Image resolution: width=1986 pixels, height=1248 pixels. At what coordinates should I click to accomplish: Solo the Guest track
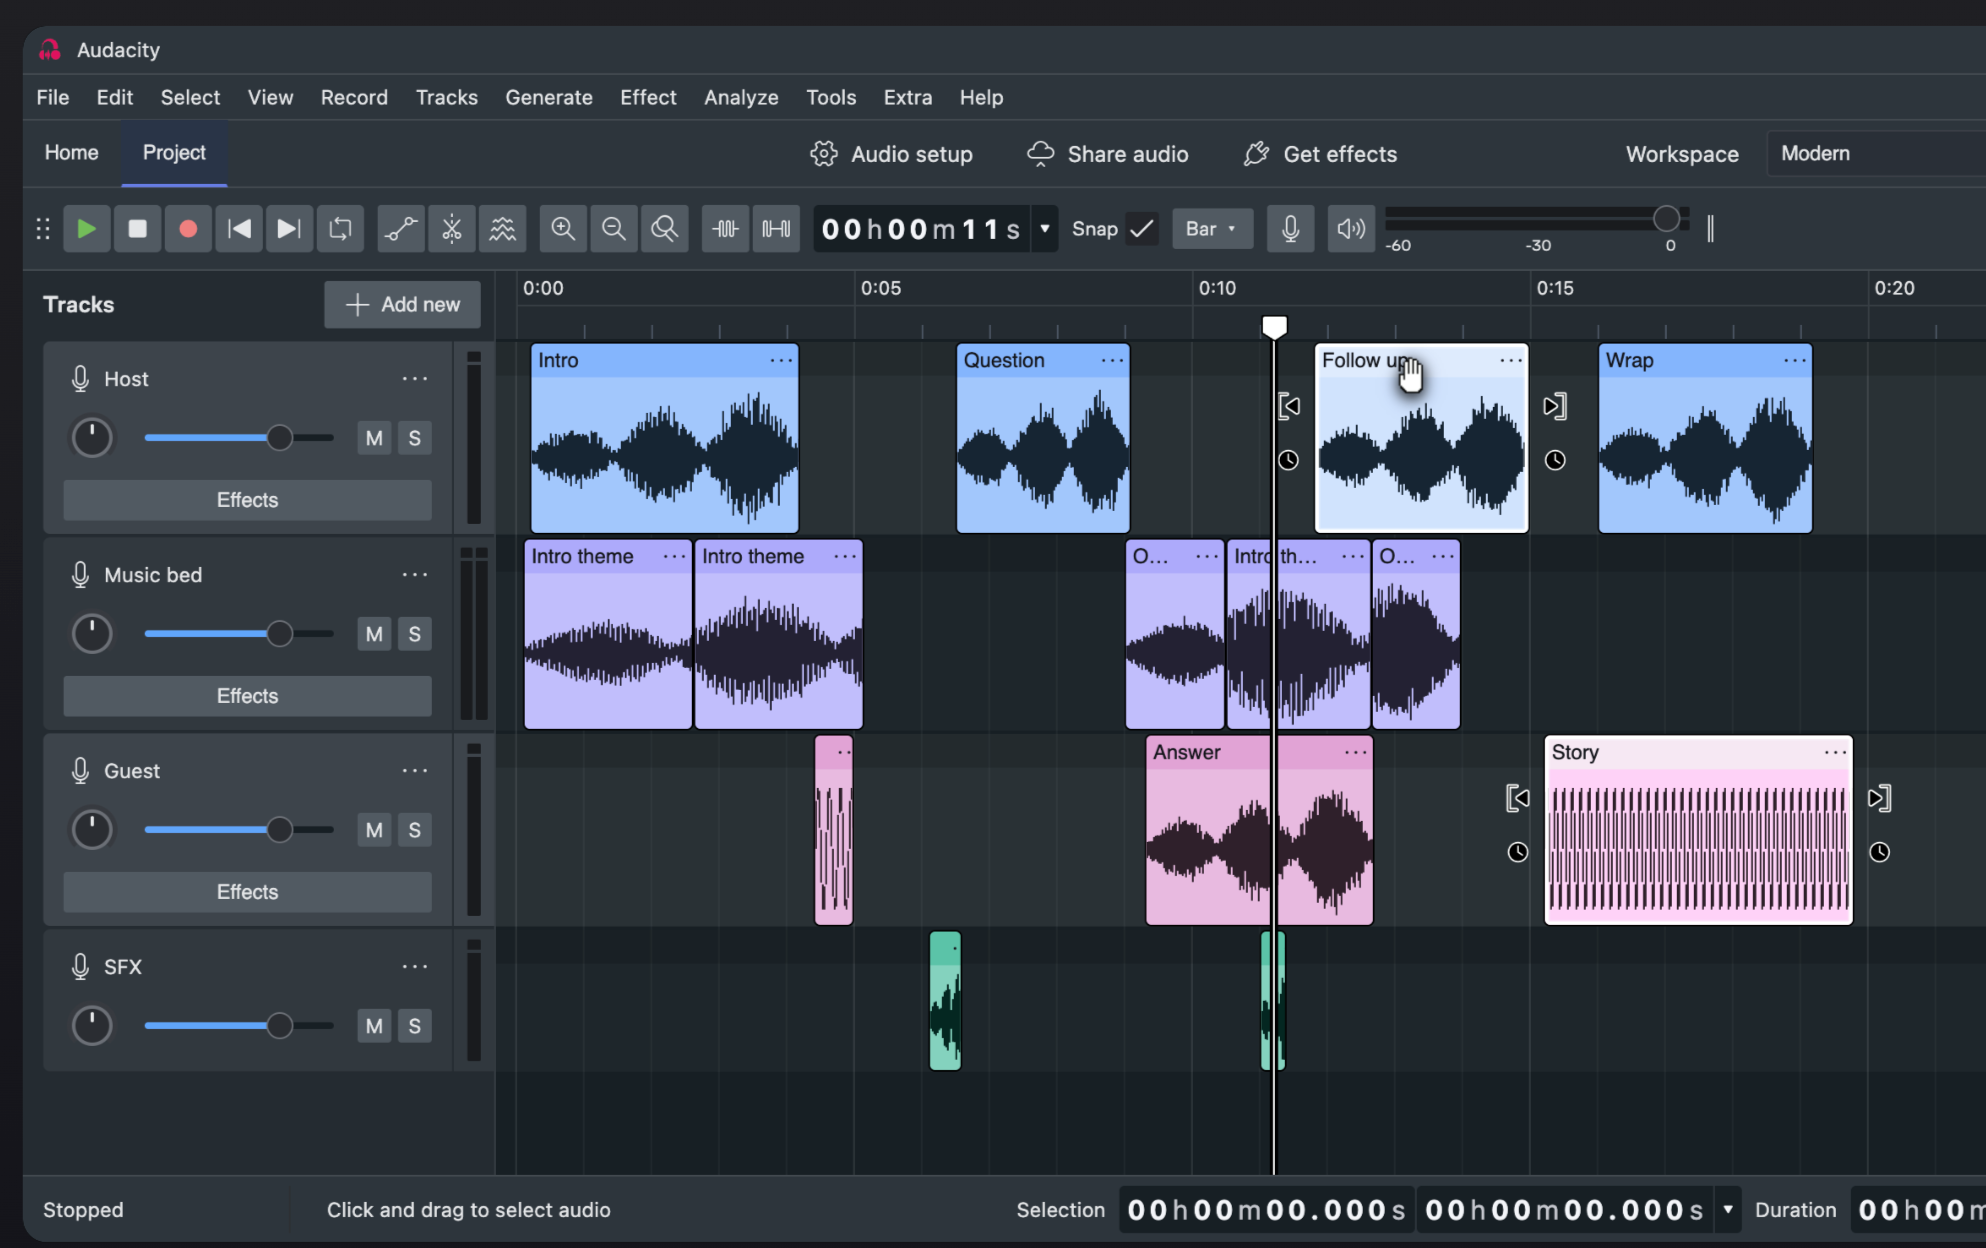coord(414,830)
